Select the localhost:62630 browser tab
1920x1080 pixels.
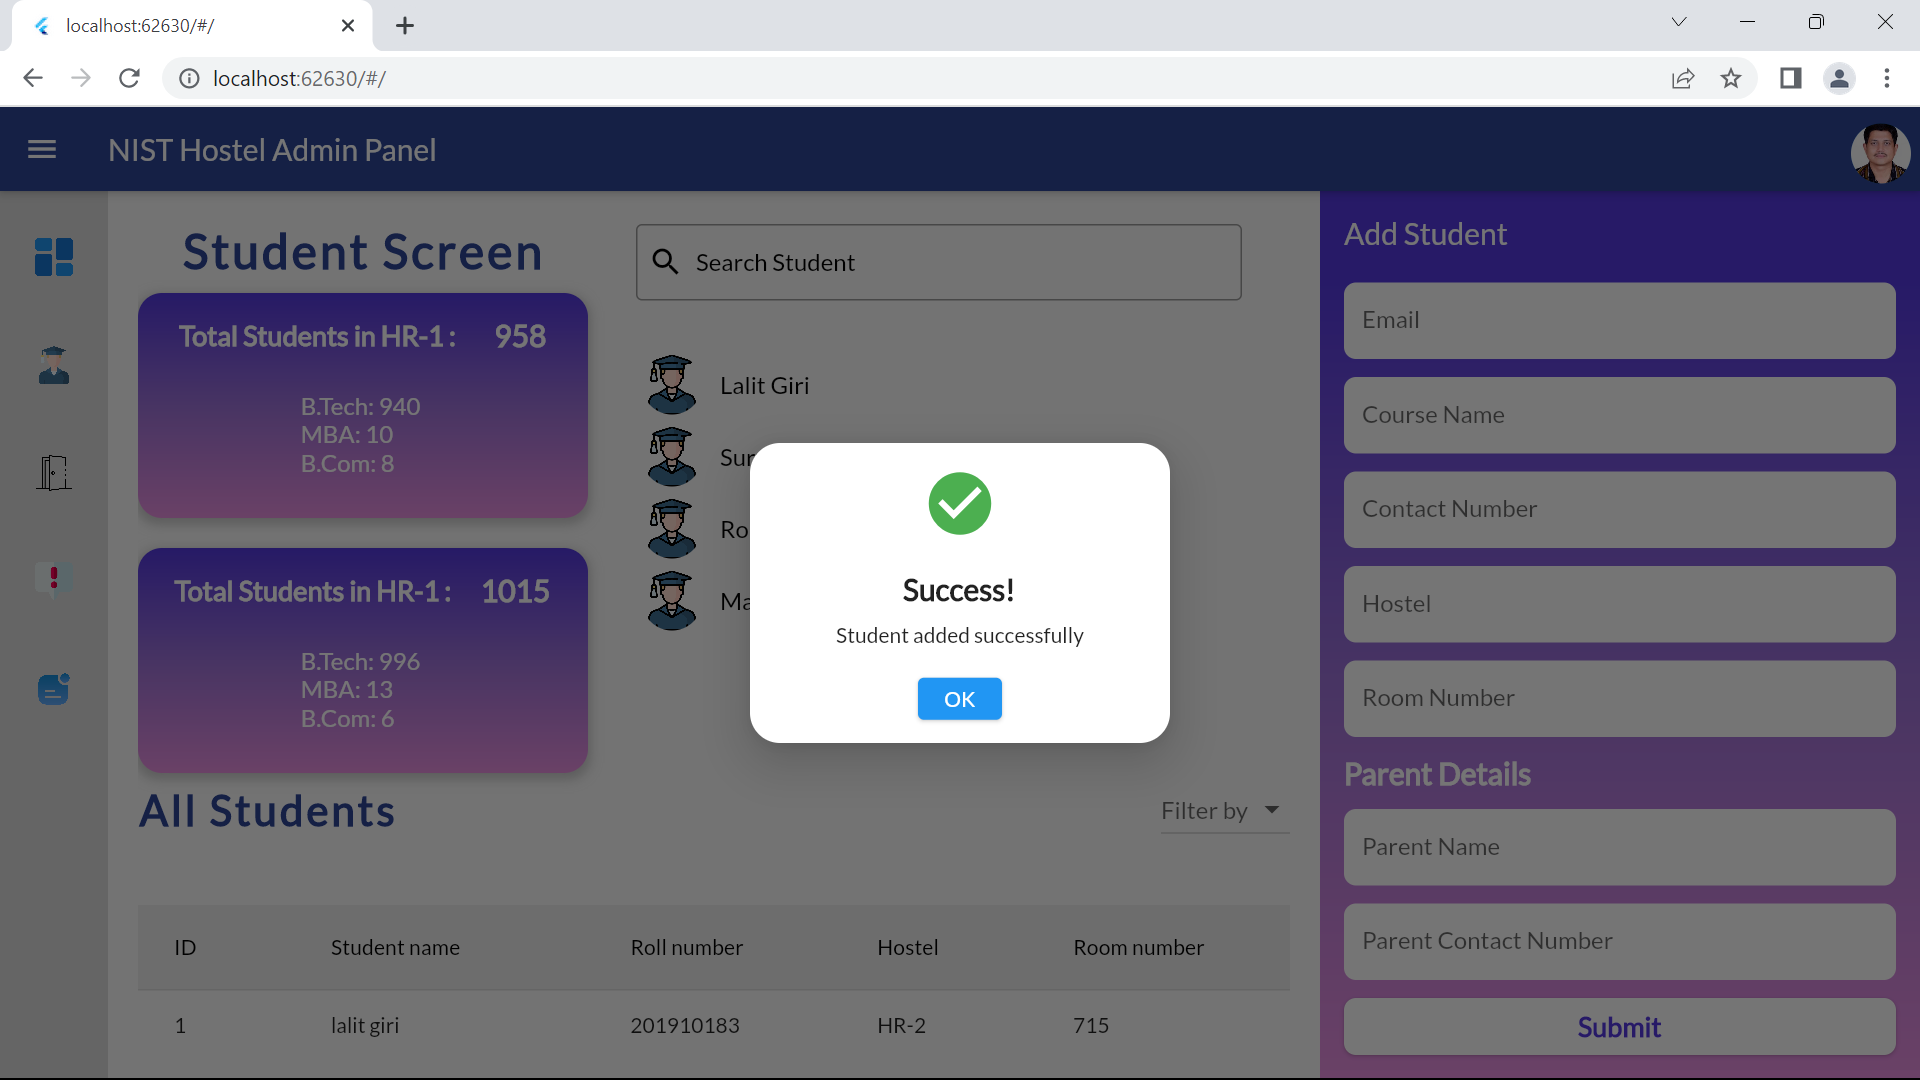point(180,25)
